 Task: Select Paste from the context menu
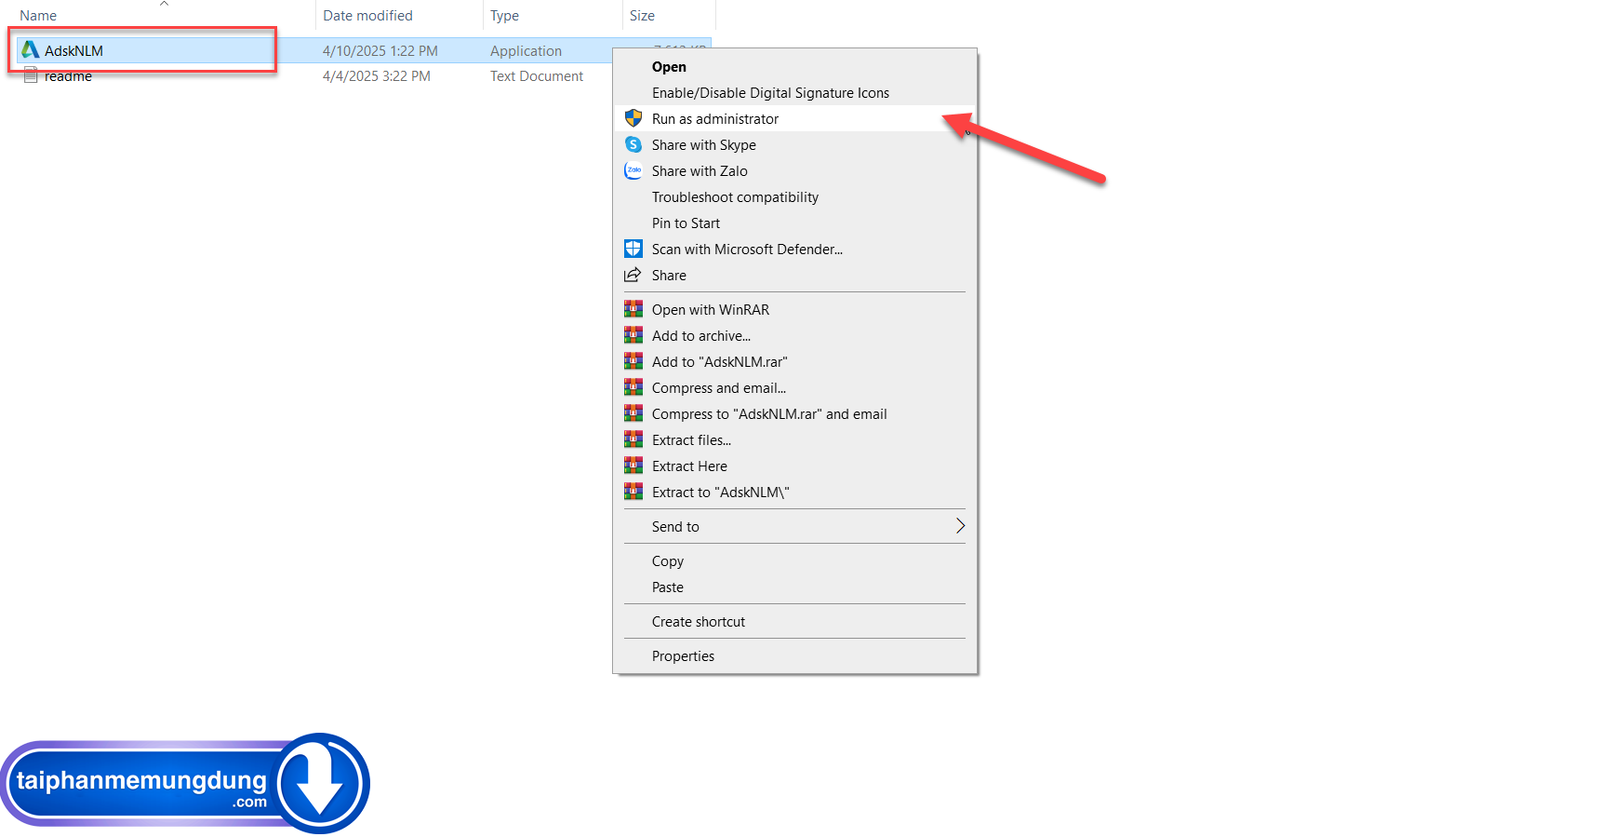point(795,587)
